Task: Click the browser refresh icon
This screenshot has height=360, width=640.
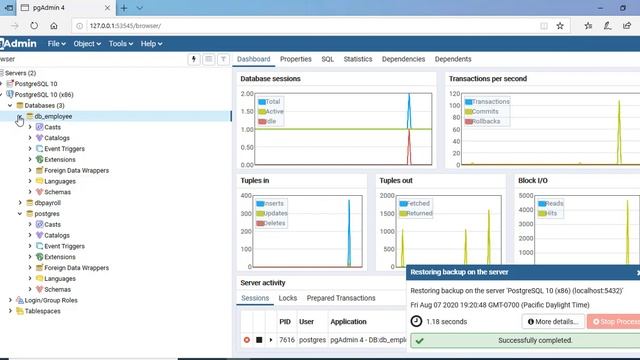Action: point(34,26)
